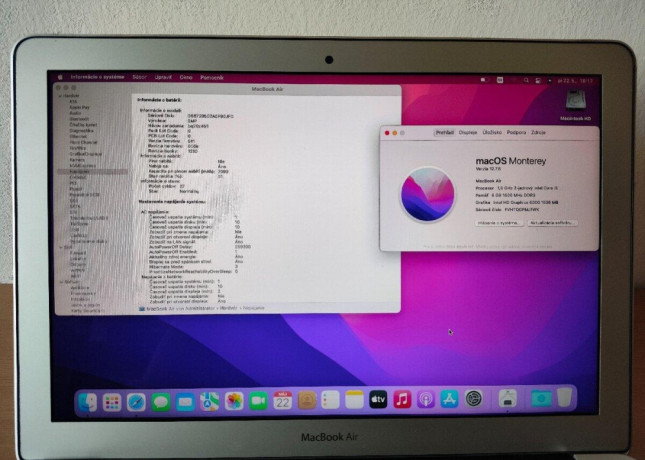Open the Contacts app in Dock
Screen dimensions: 645x460
307,400
